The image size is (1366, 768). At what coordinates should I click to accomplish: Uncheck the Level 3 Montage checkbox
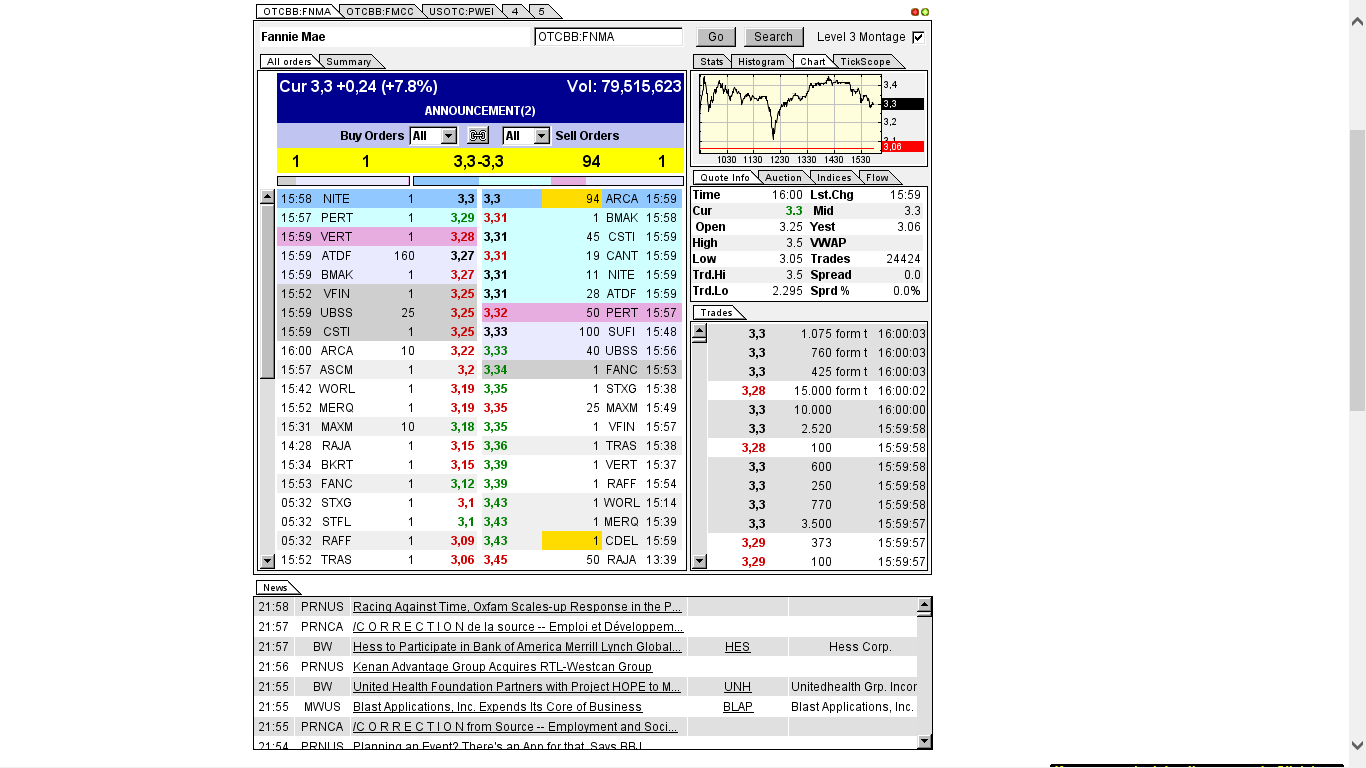coord(918,36)
